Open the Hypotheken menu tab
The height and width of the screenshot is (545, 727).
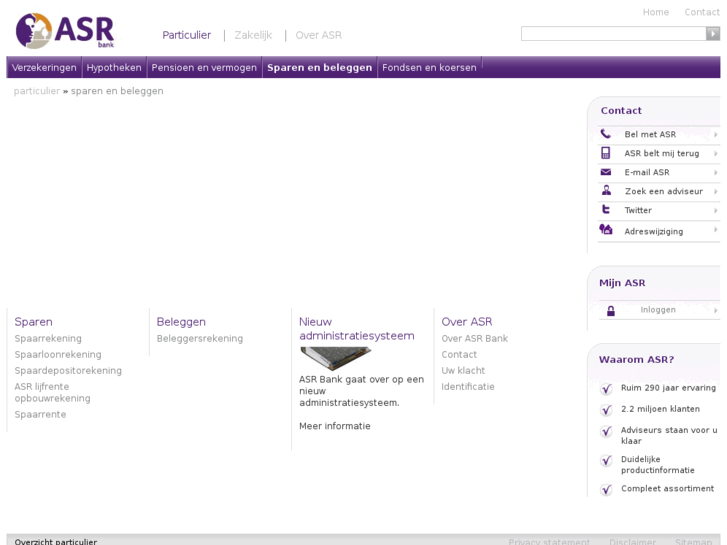[114, 68]
